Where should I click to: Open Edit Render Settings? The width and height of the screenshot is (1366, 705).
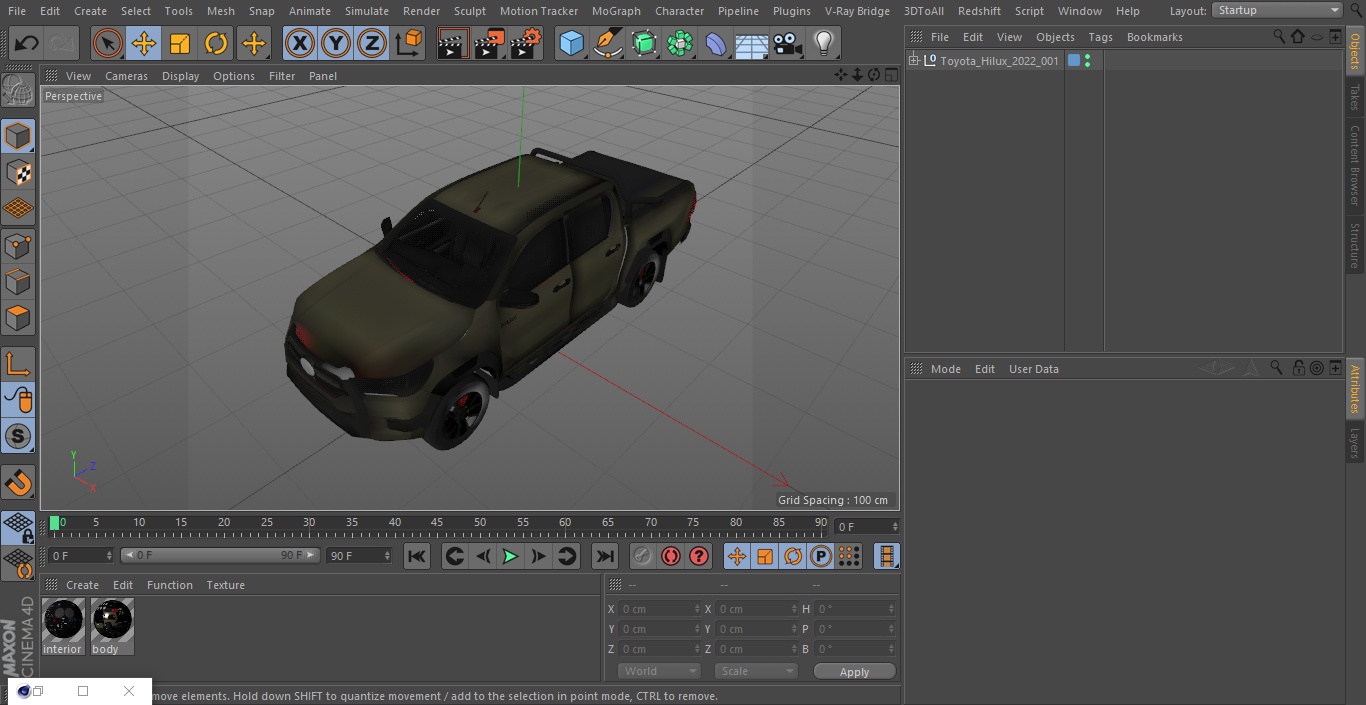526,44
